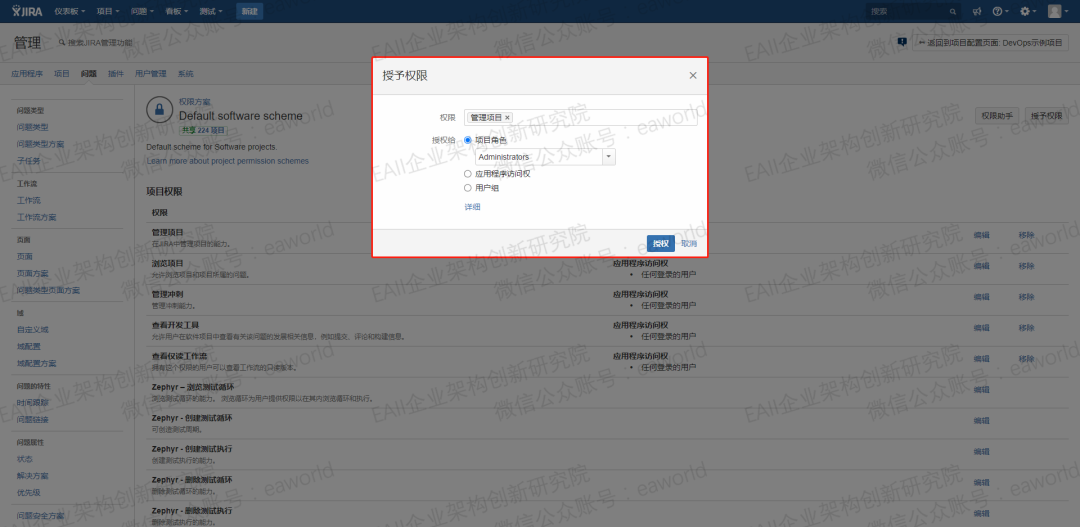The image size is (1080, 527).
Task: Expand the 测试 menu in the header
Action: click(211, 12)
